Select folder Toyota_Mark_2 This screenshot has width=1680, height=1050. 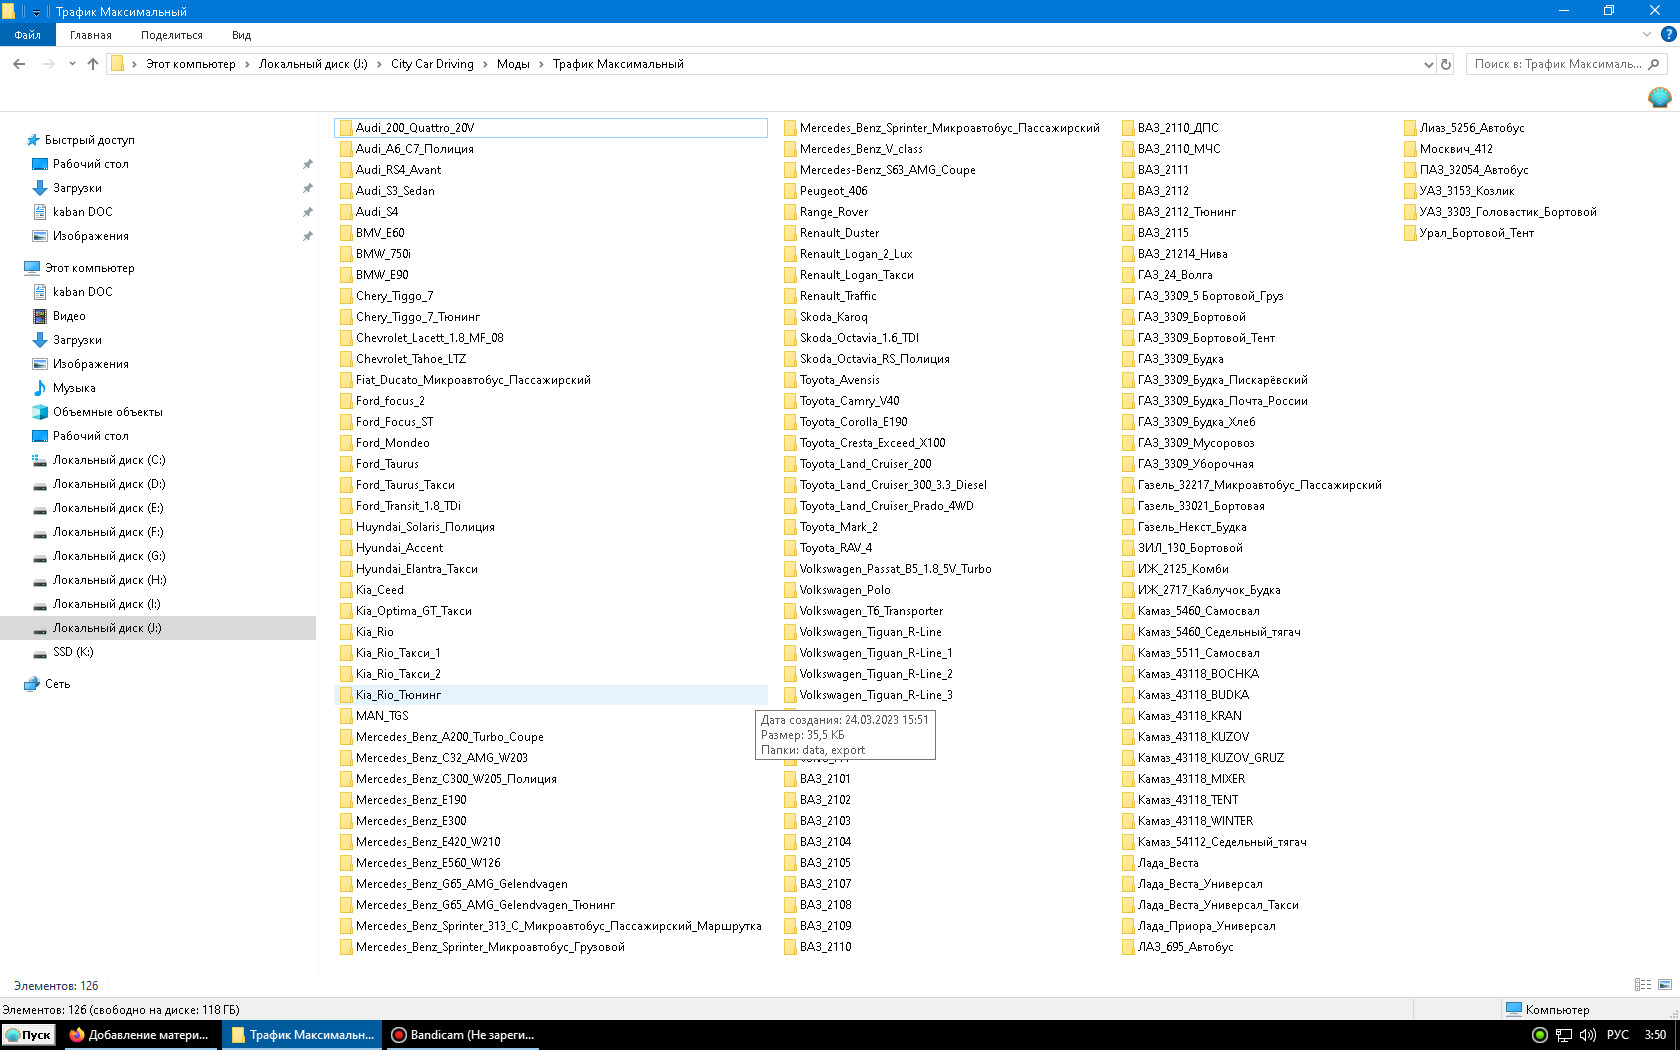pos(838,527)
